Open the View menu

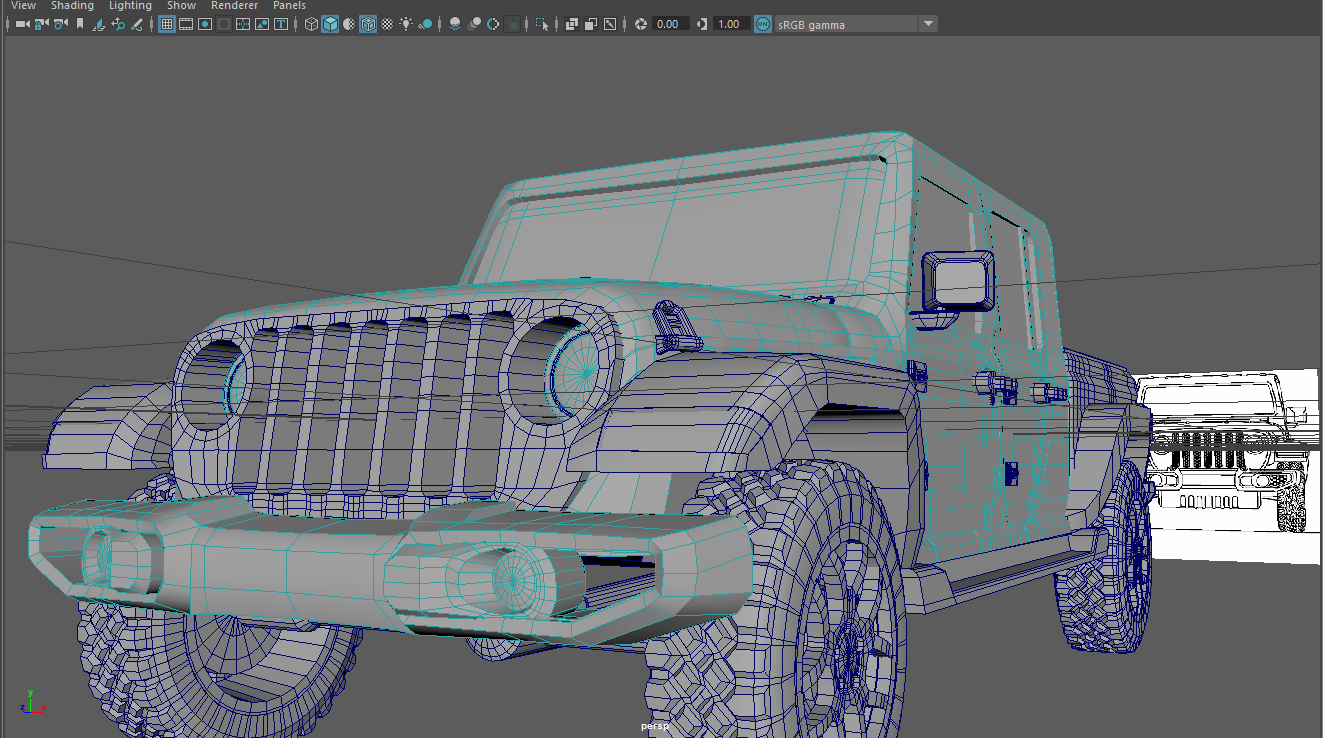coord(24,6)
